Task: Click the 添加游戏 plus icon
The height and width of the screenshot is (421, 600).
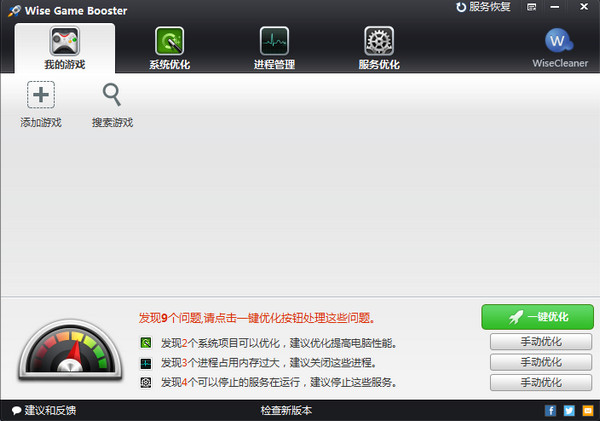Action: [x=41, y=96]
